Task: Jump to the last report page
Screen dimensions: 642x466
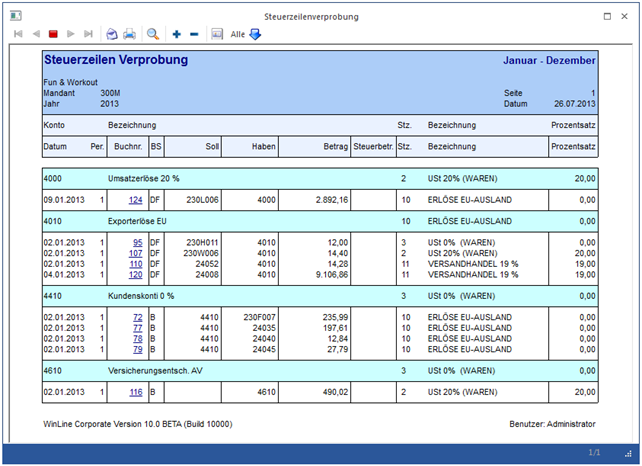Action: click(88, 34)
